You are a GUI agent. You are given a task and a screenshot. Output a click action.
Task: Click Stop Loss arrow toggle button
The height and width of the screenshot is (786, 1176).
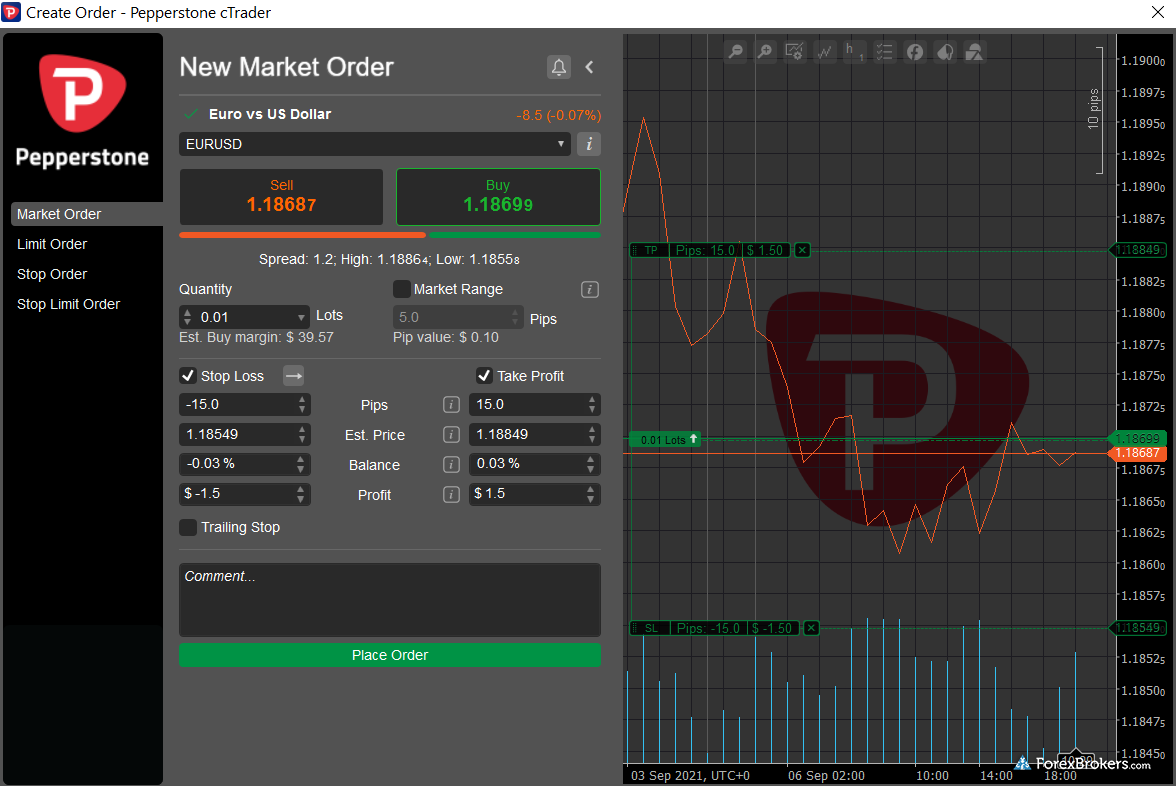tap(293, 376)
